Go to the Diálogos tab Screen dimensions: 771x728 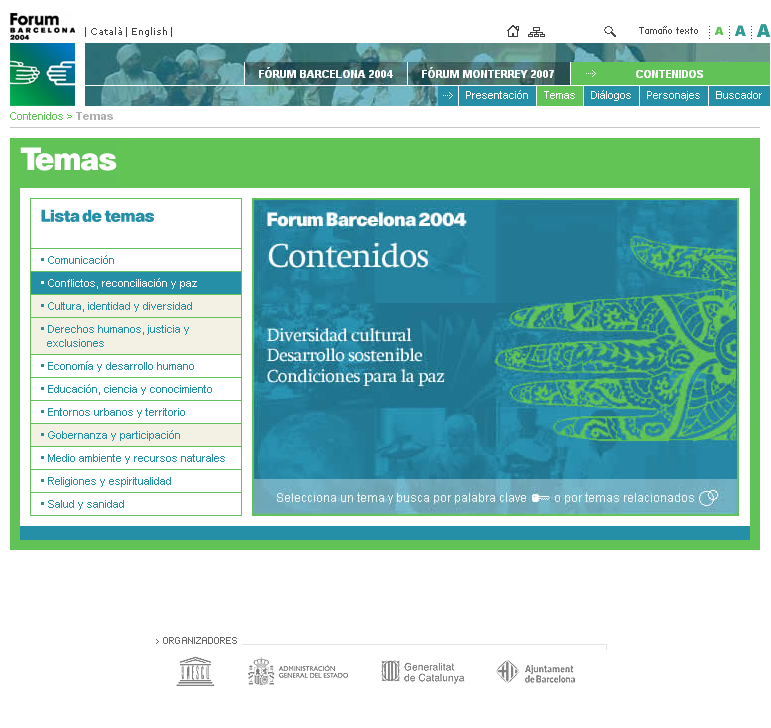click(610, 96)
